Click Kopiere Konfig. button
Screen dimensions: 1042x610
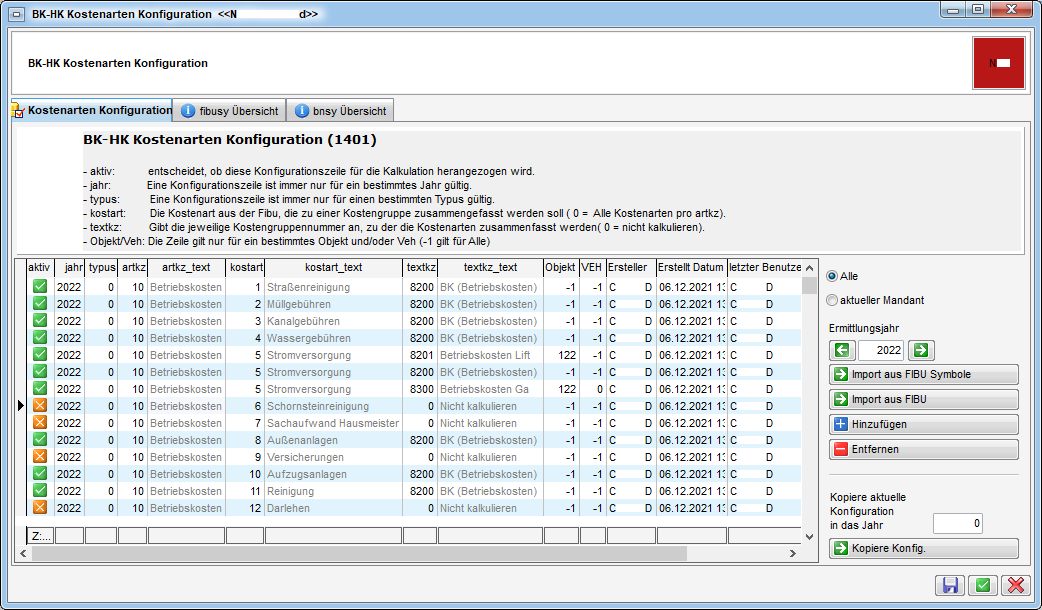[x=924, y=548]
